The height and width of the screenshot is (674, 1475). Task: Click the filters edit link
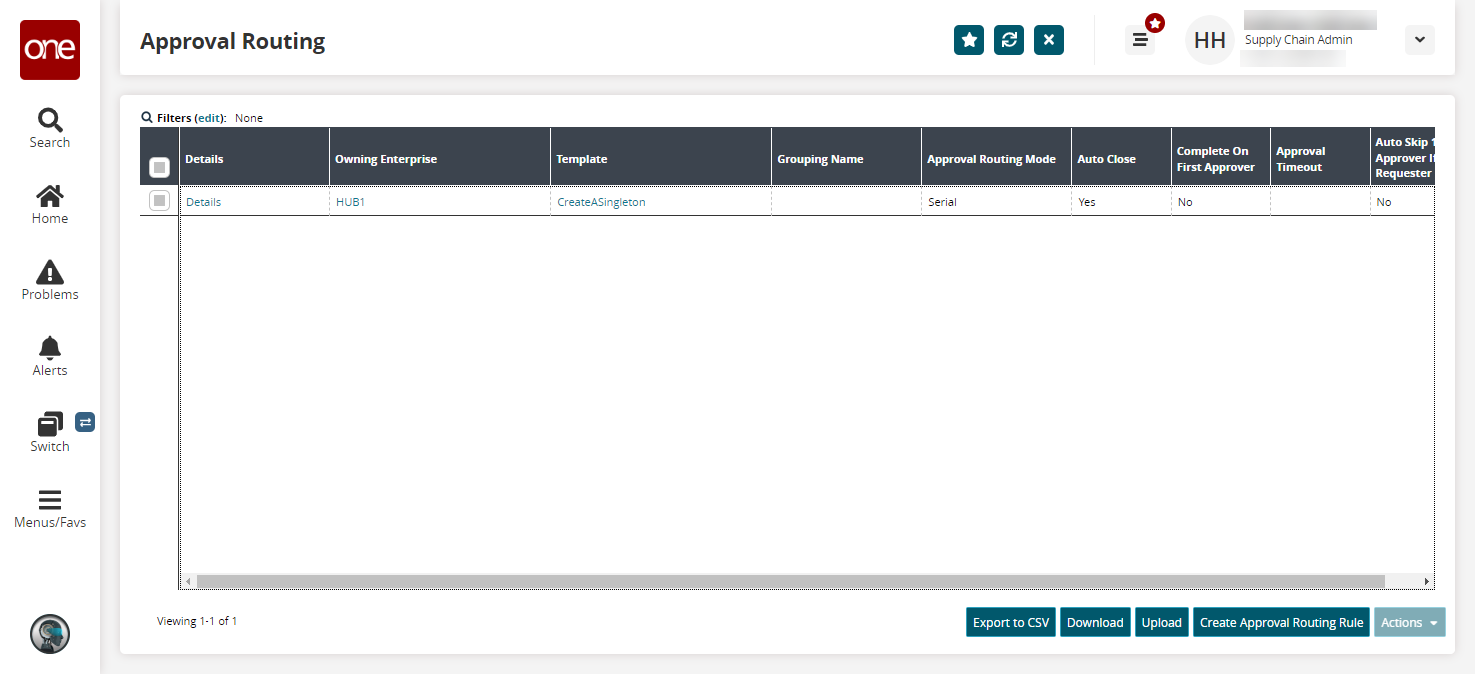click(210, 118)
